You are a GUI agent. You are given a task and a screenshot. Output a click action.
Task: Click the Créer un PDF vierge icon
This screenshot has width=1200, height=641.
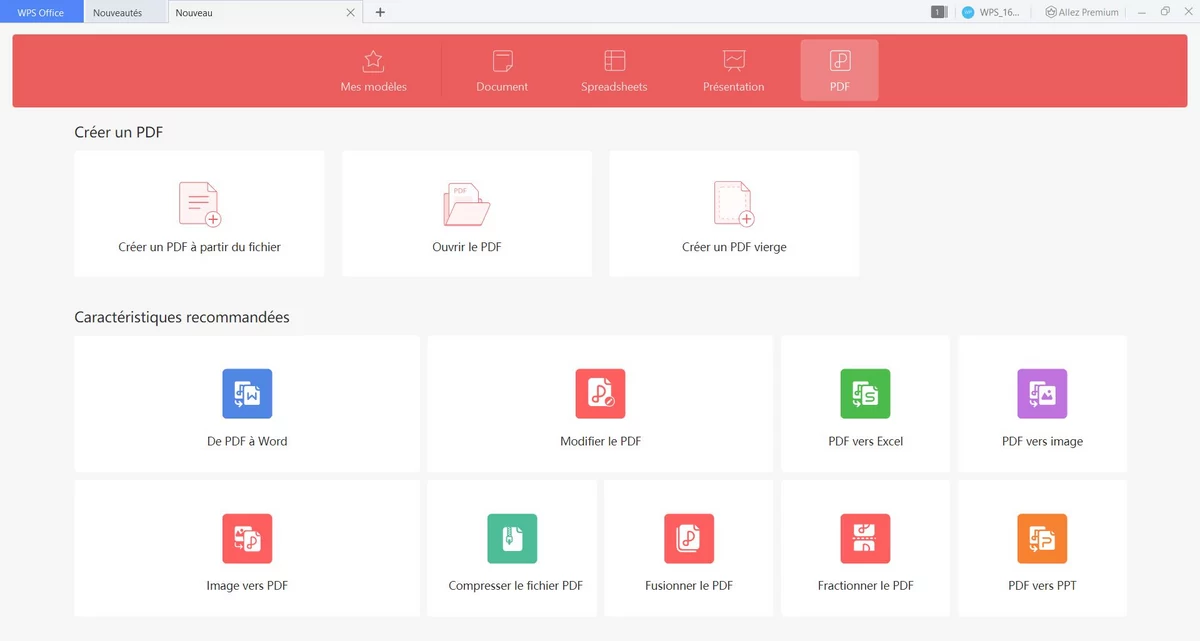click(x=734, y=204)
